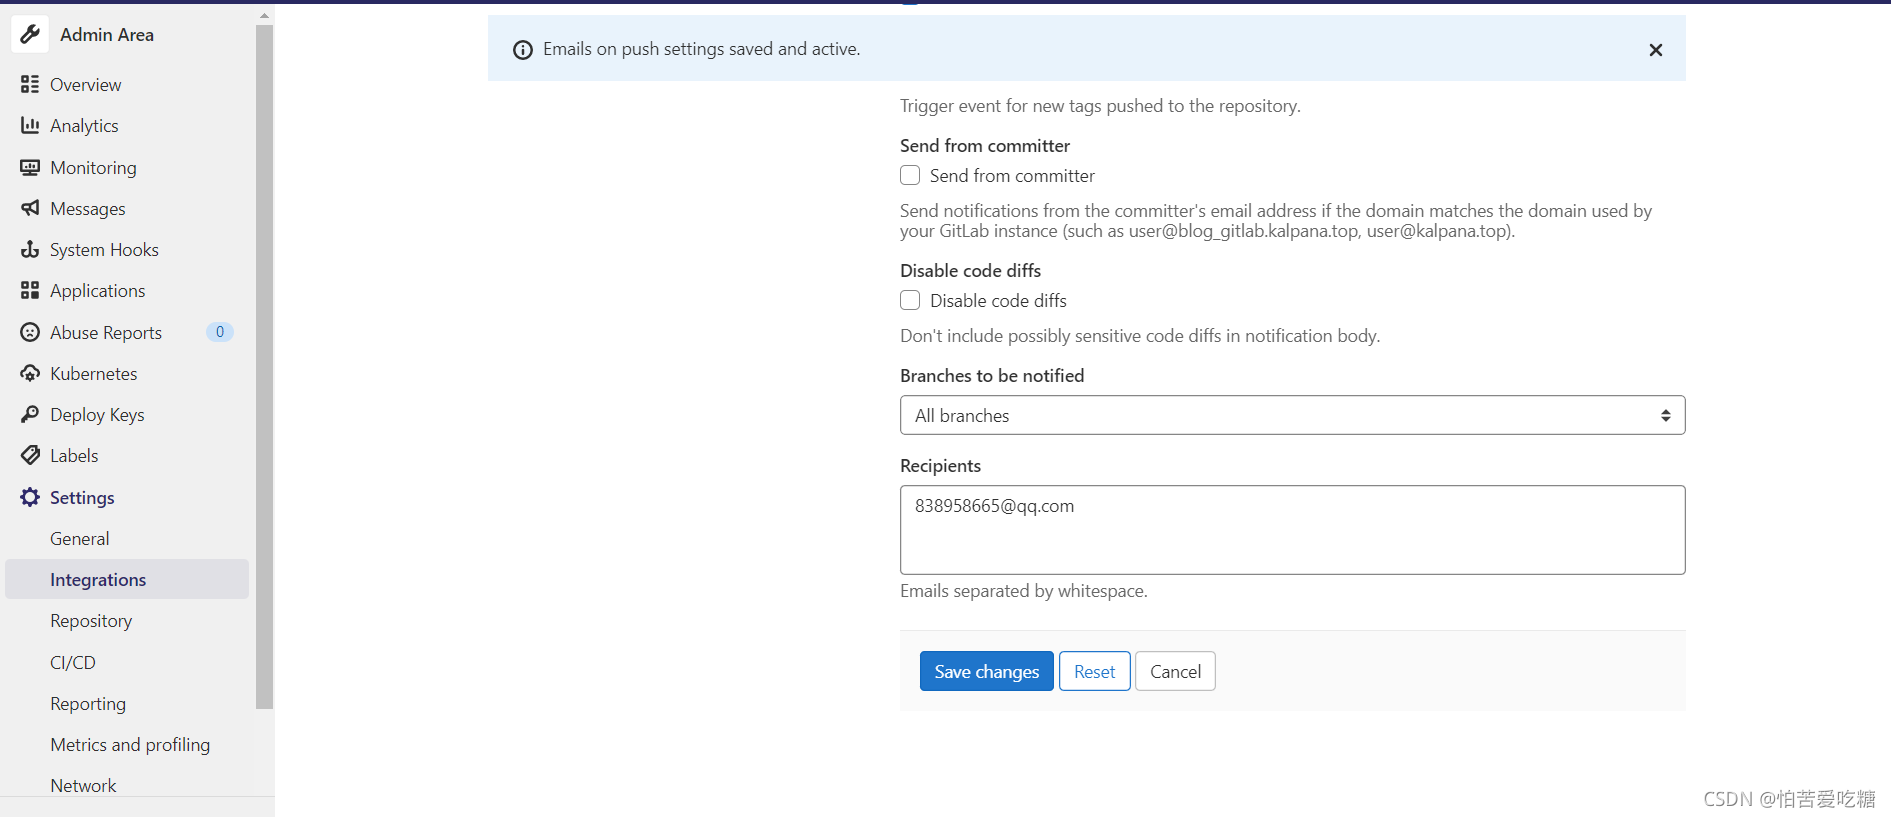Click the Messages megaphone icon
Screen dimensions: 1891x817
[x=30, y=208]
